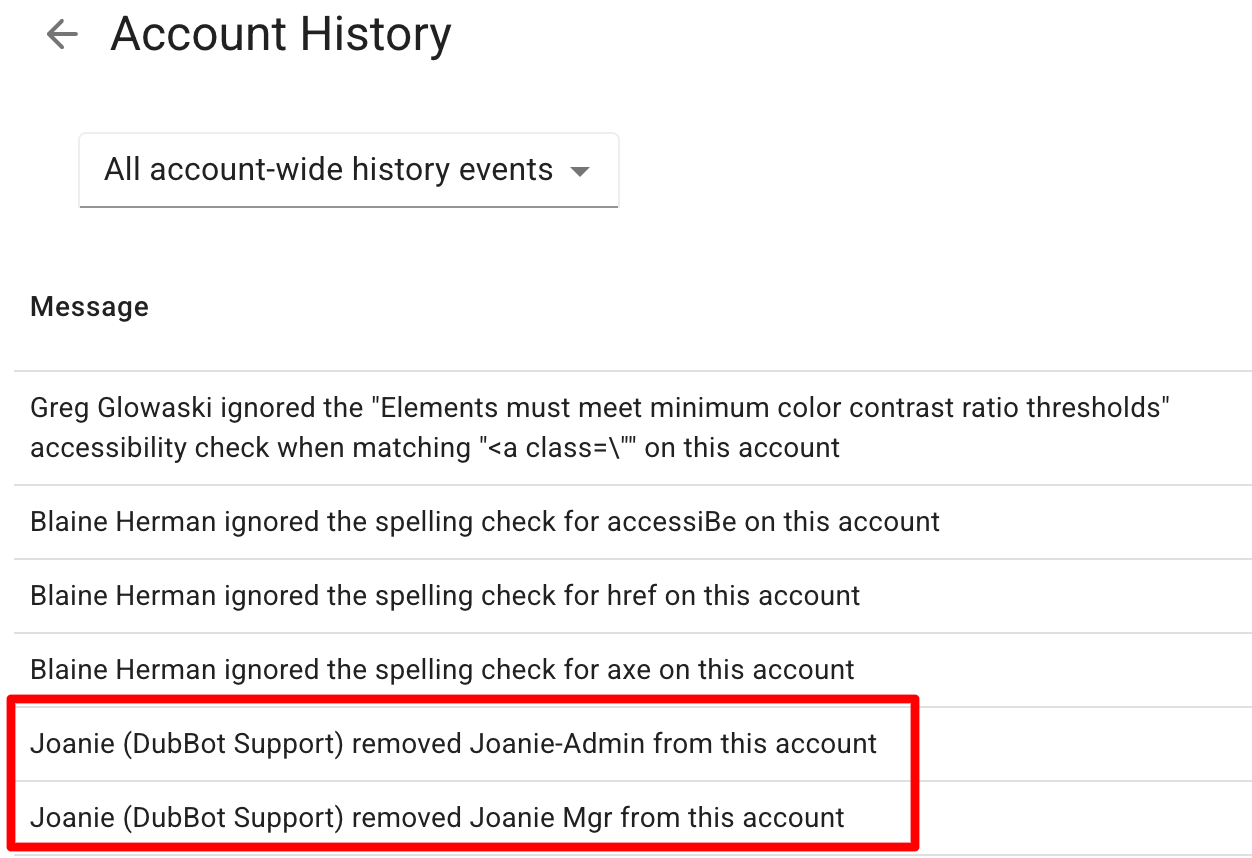Select the axe spelling check entry
The height and width of the screenshot is (858, 1252).
[x=441, y=669]
